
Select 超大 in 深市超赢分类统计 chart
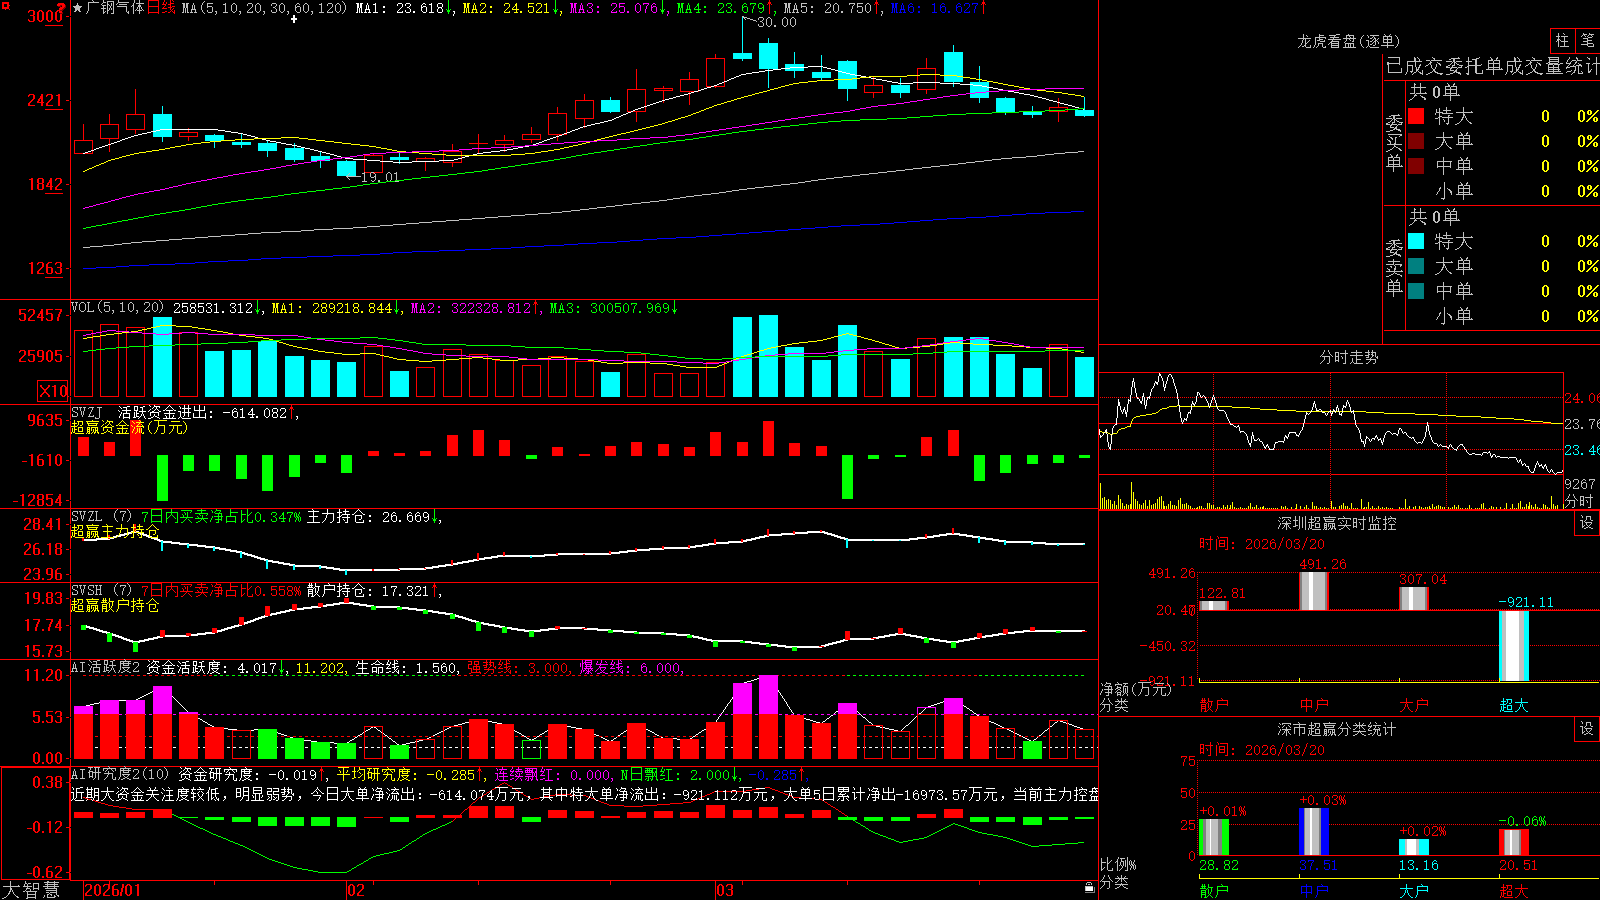tap(1514, 890)
